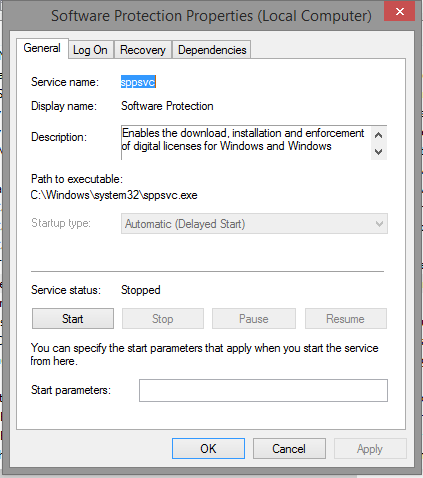Click inside the Description text box

click(x=246, y=143)
